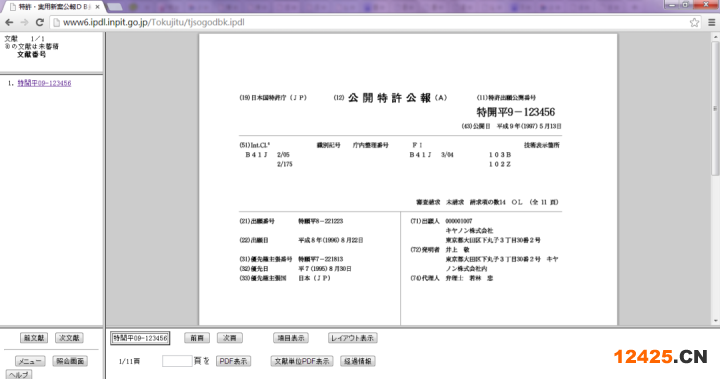The height and width of the screenshot is (379, 720).
Task: Click the document viewer vertical scrollbar
Action: (x=715, y=179)
